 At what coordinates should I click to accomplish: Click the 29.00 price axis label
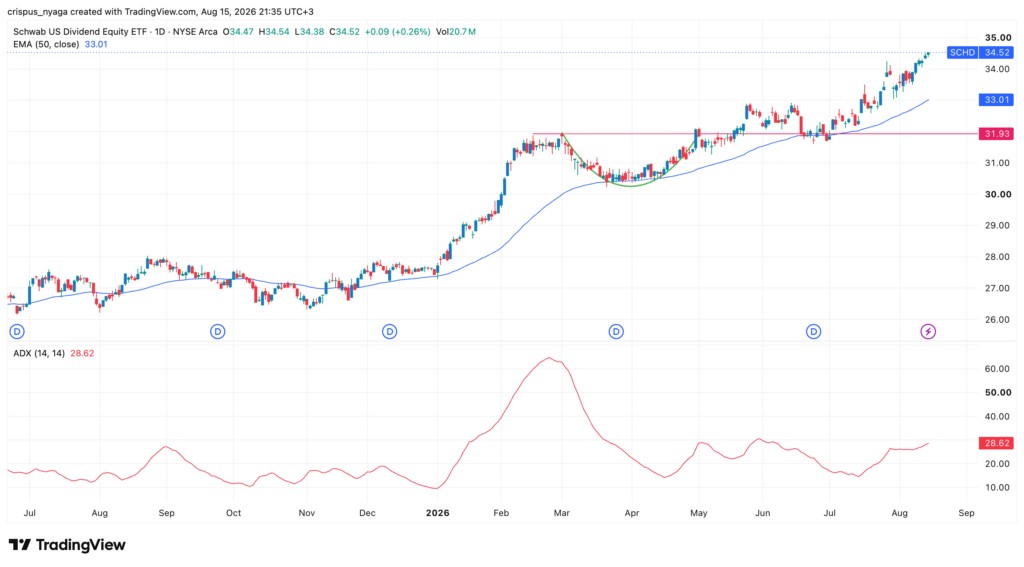(x=998, y=225)
